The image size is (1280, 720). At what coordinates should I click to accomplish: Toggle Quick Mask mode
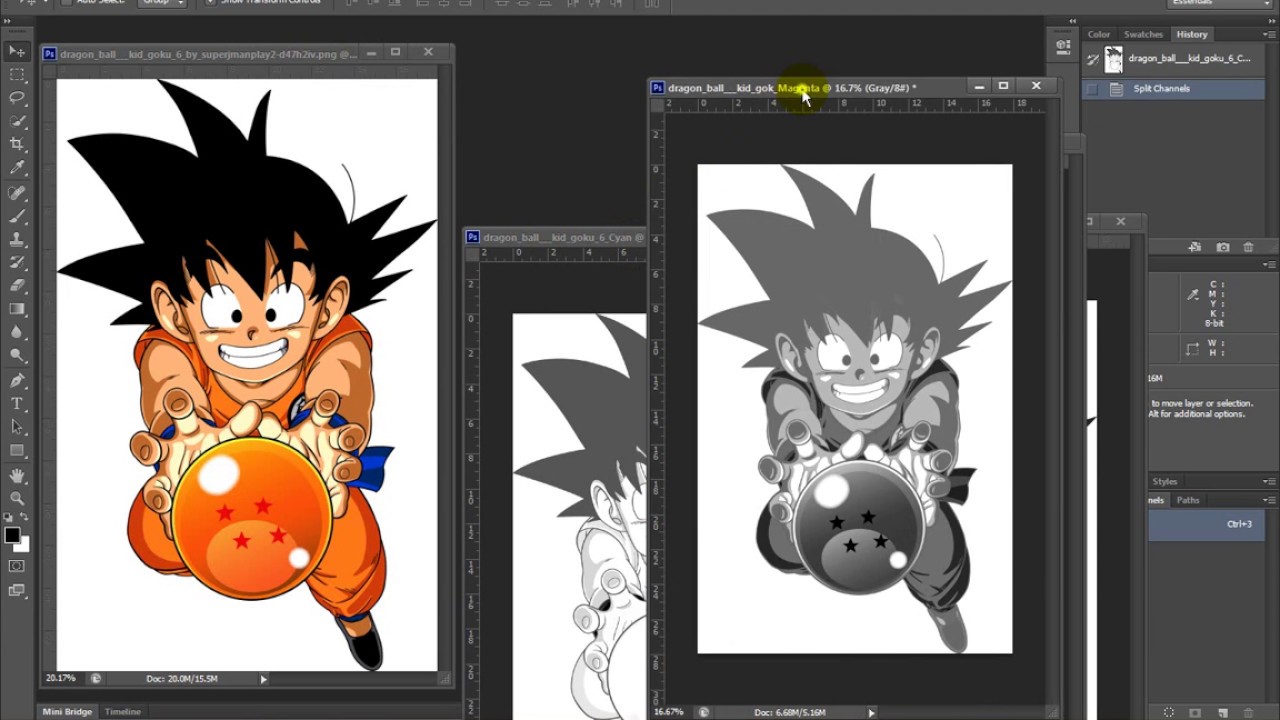[x=17, y=566]
